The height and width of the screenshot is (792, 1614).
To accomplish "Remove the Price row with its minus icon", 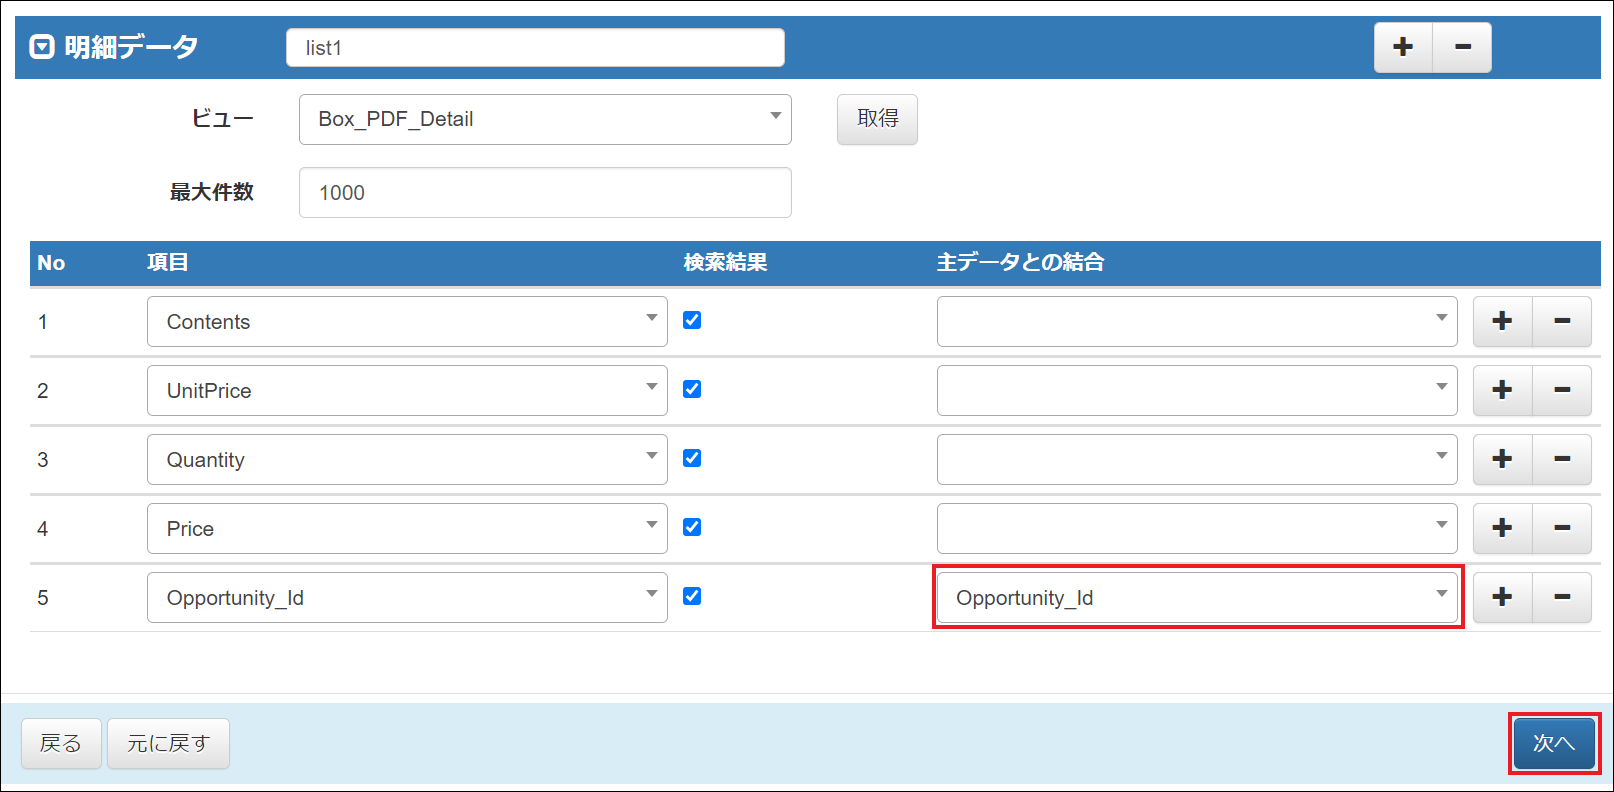I will 1561,528.
